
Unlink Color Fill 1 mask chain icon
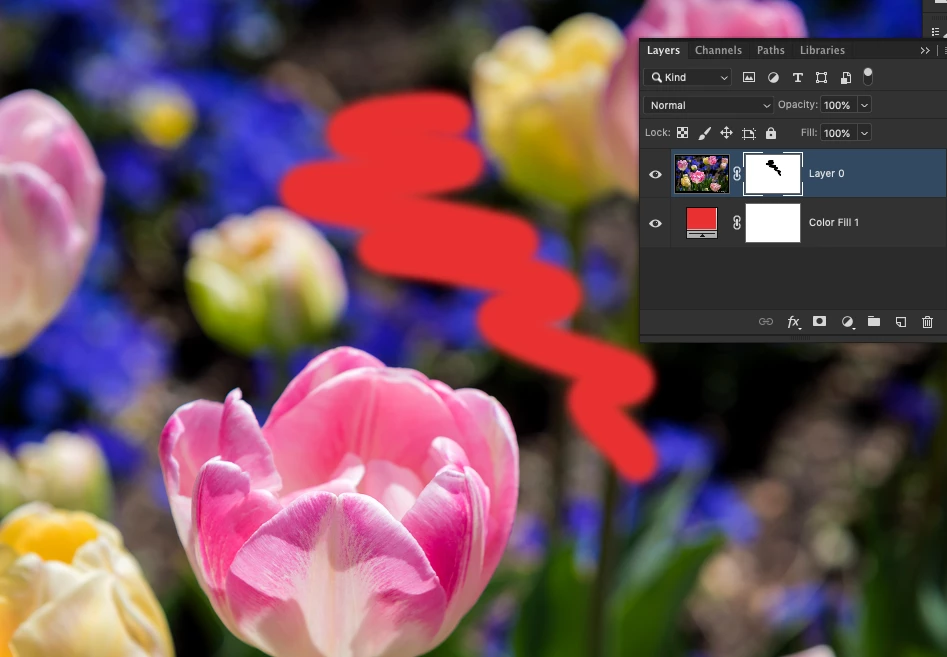pyautogui.click(x=737, y=223)
